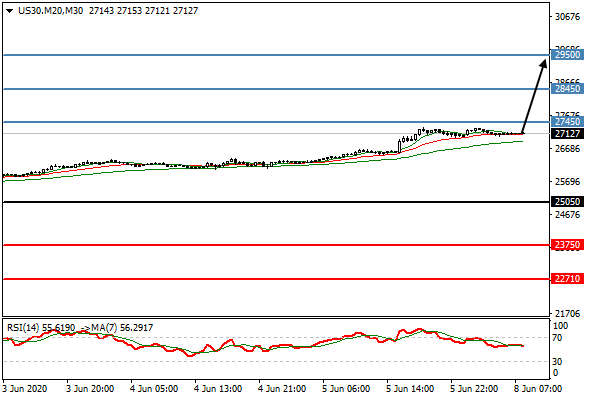This screenshot has width=590, height=400.
Task: Select the 3 Jun 2020 time axis label
Action: (25, 389)
